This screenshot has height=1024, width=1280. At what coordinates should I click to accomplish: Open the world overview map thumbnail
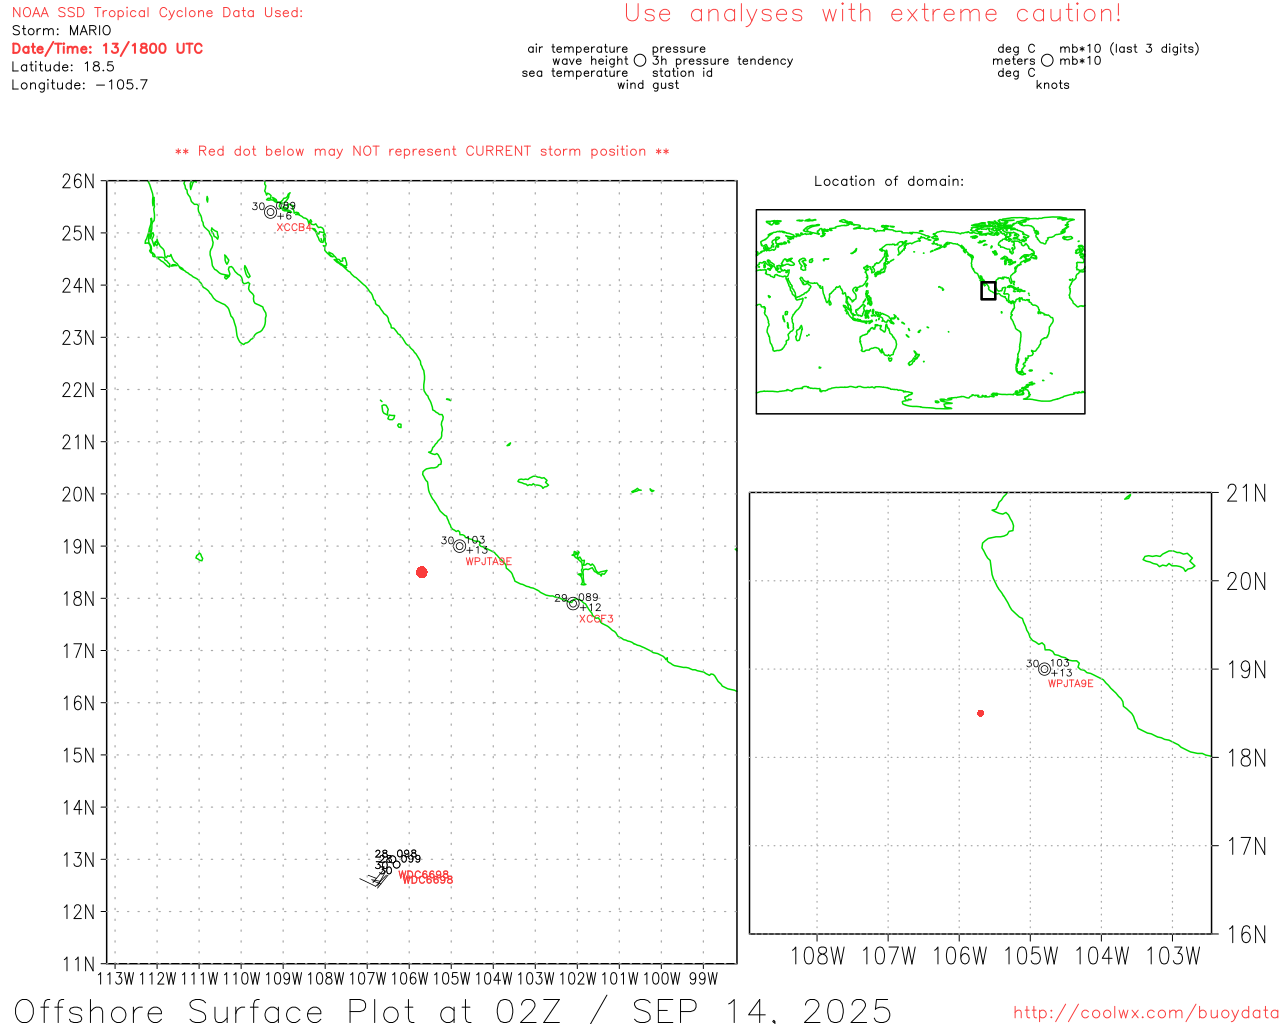[920, 312]
